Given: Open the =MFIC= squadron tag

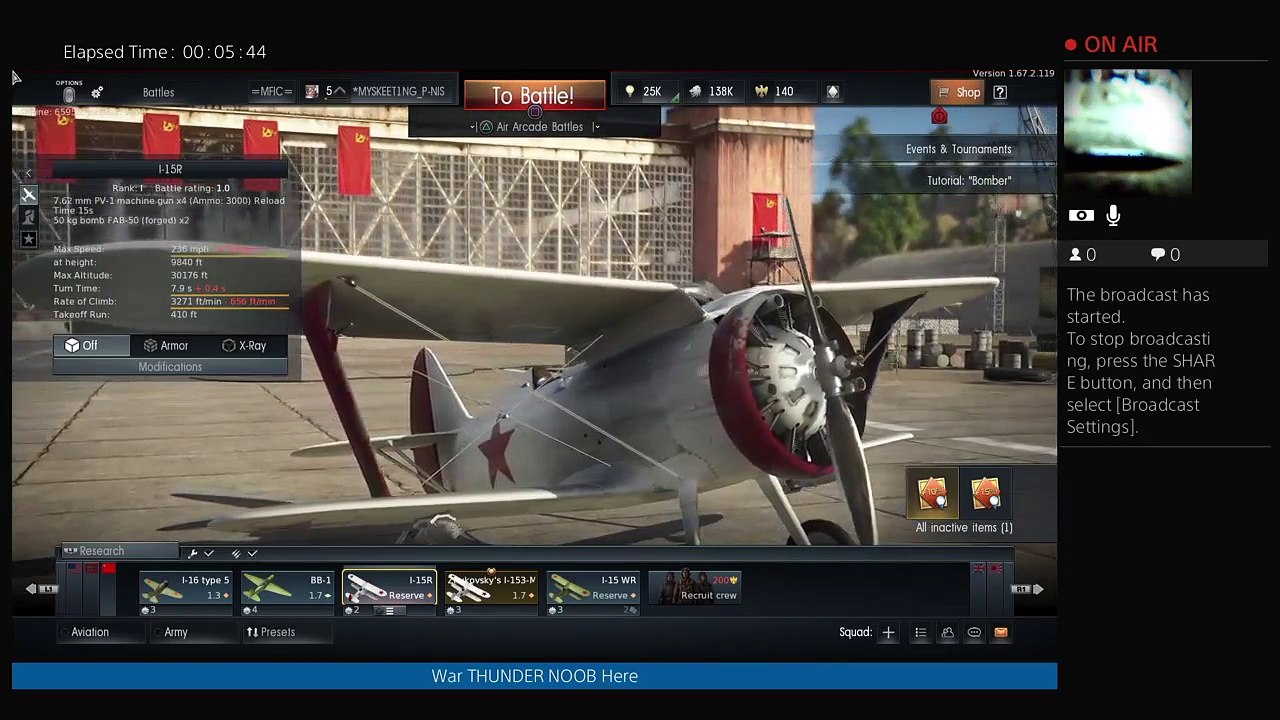Looking at the screenshot, I should (x=271, y=92).
